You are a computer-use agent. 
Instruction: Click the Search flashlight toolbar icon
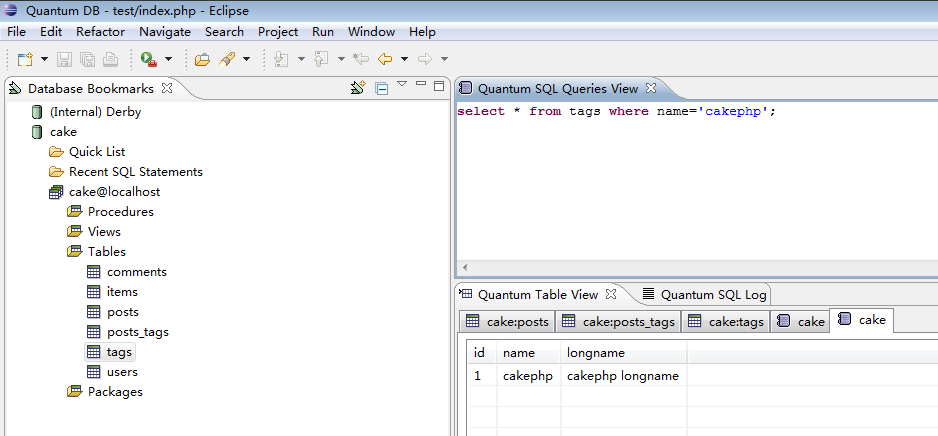(227, 60)
